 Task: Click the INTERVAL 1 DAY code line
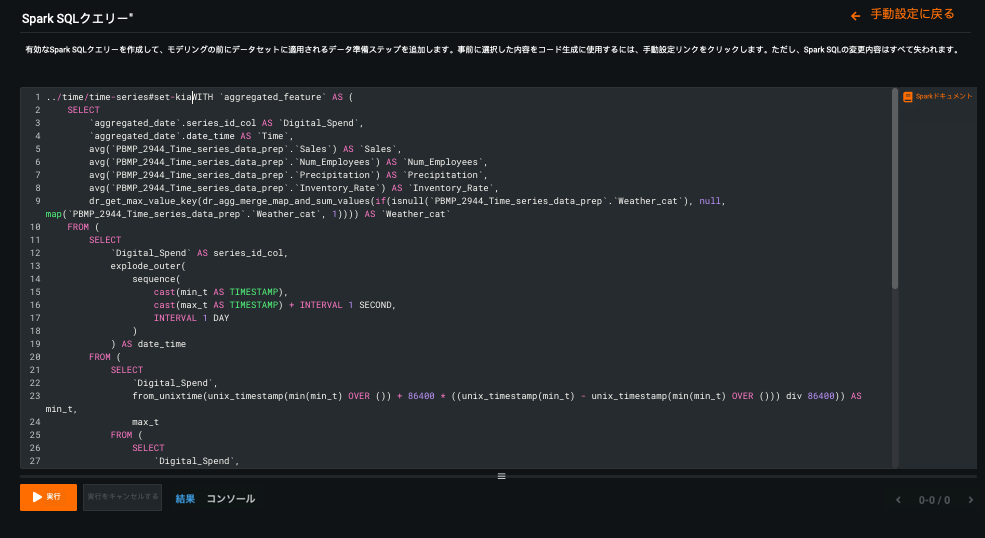(191, 318)
